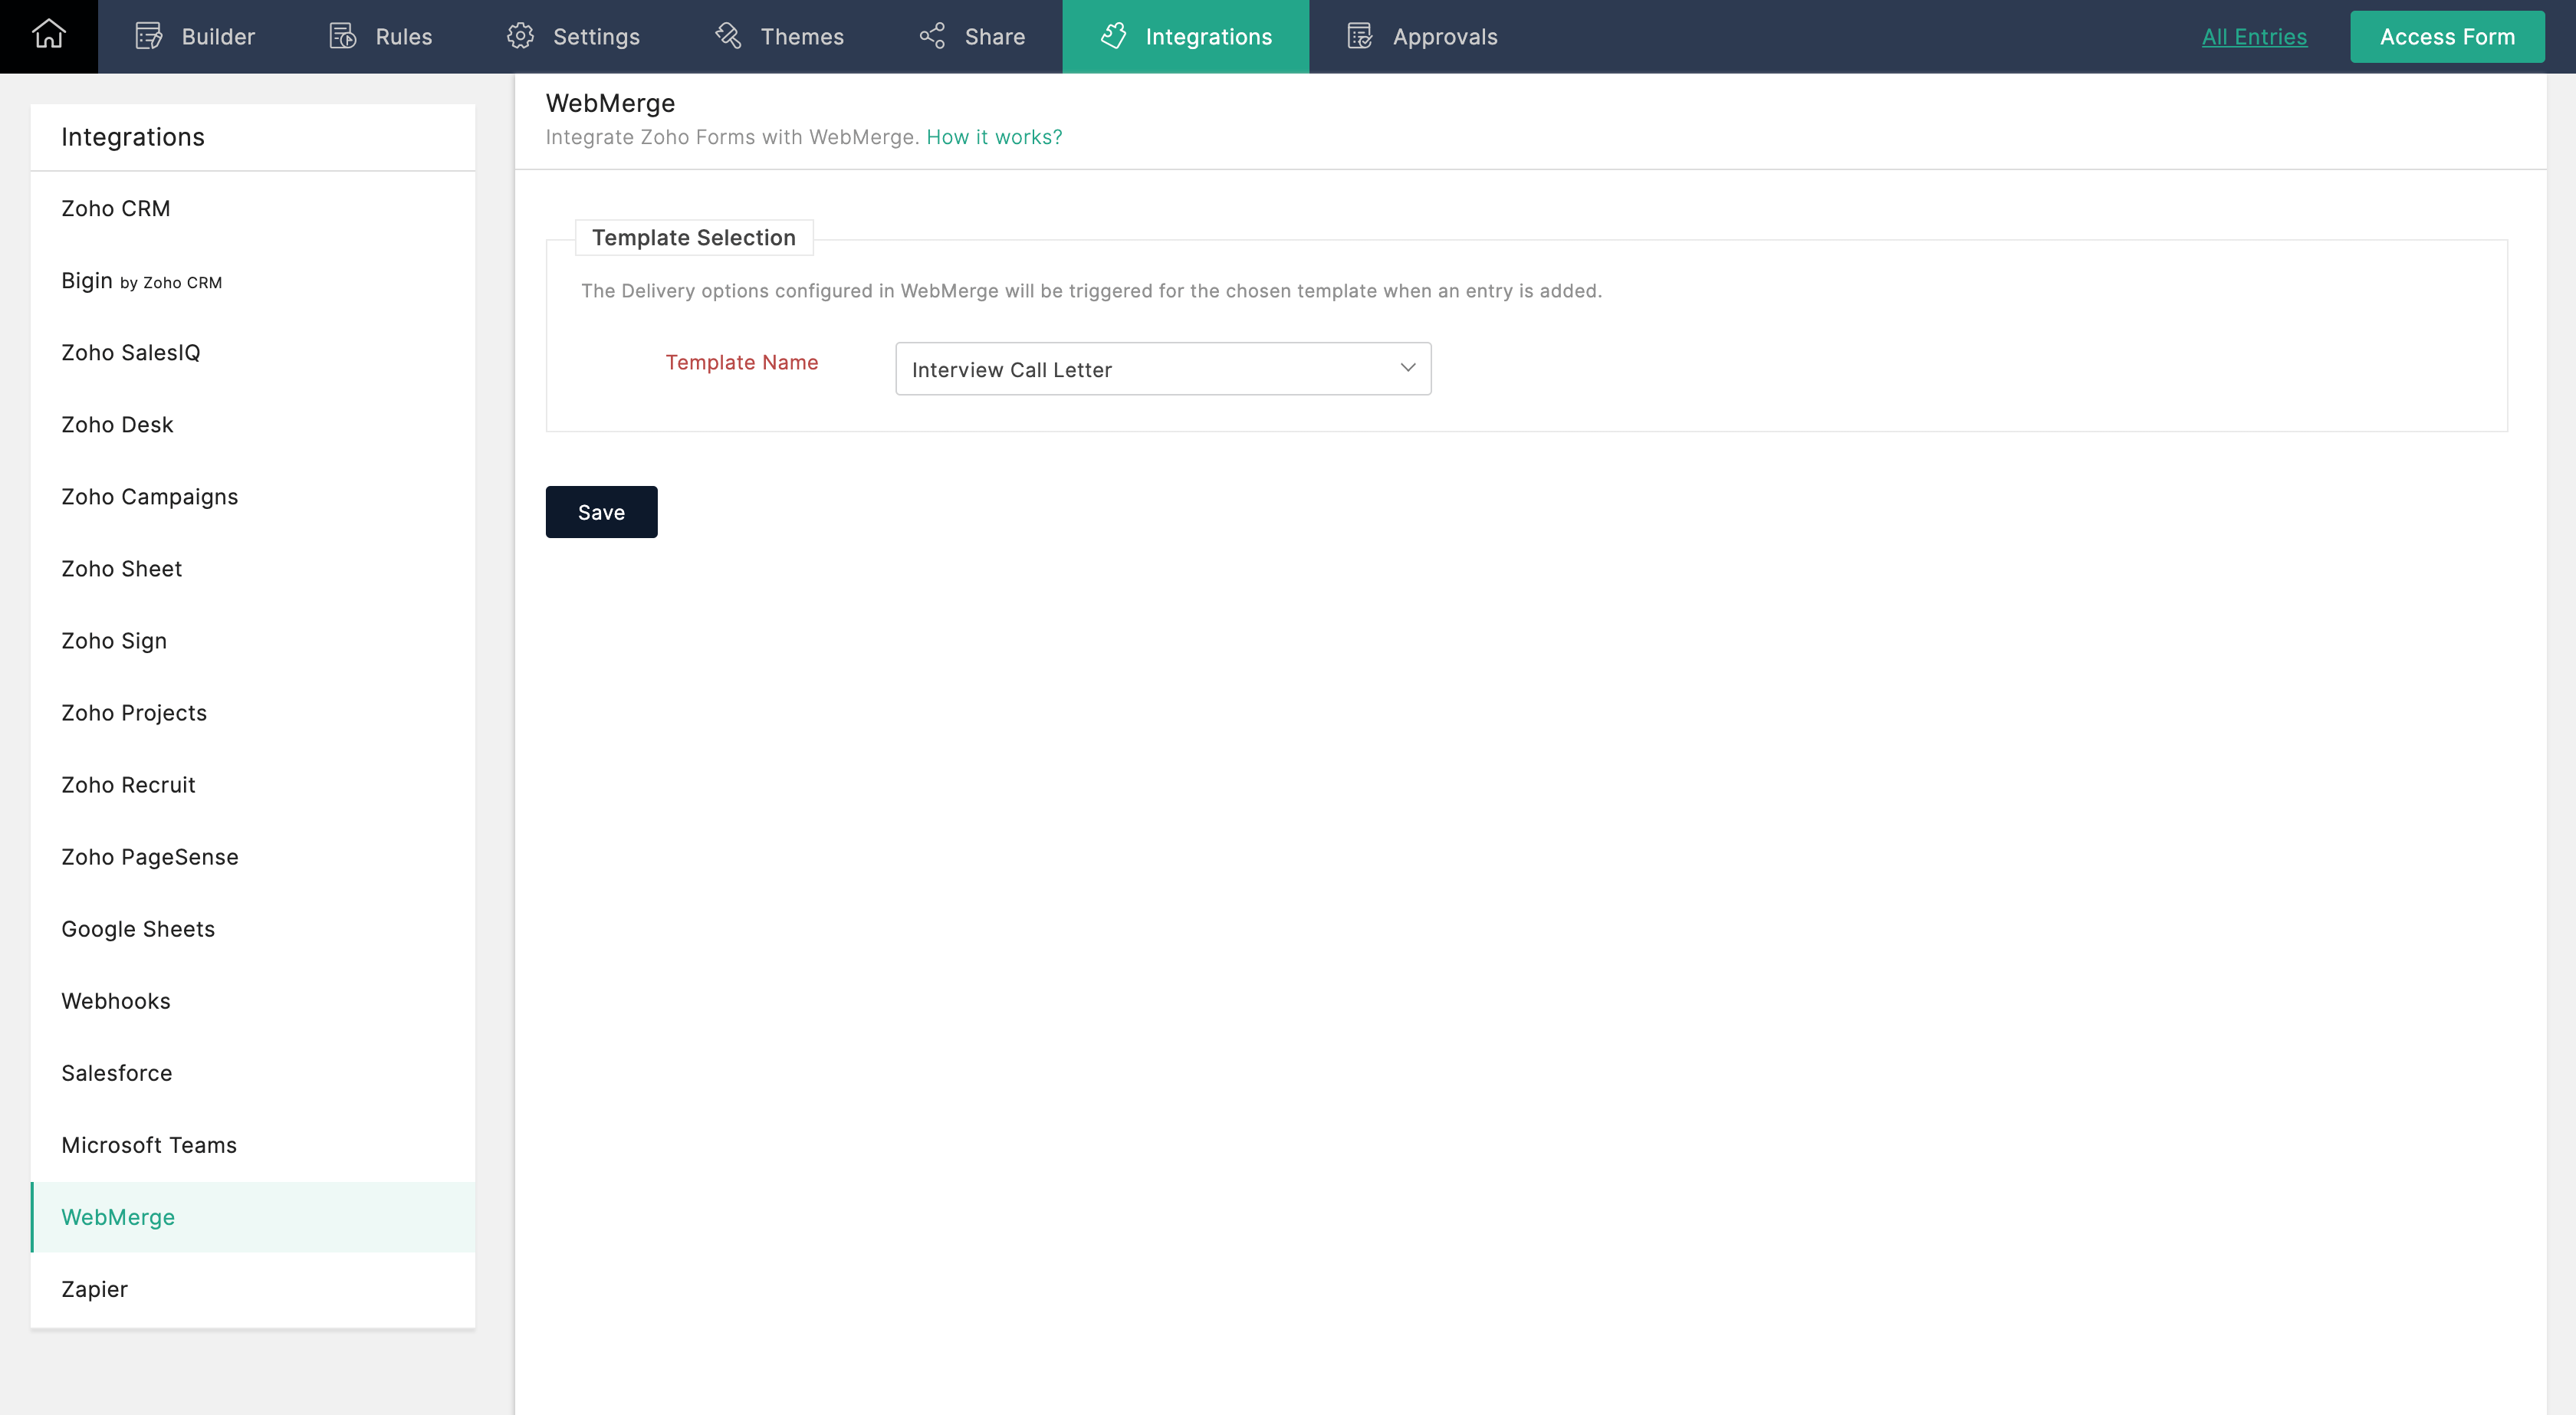Switch to the Settings tab
Viewport: 2576px width, 1415px height.
(573, 36)
